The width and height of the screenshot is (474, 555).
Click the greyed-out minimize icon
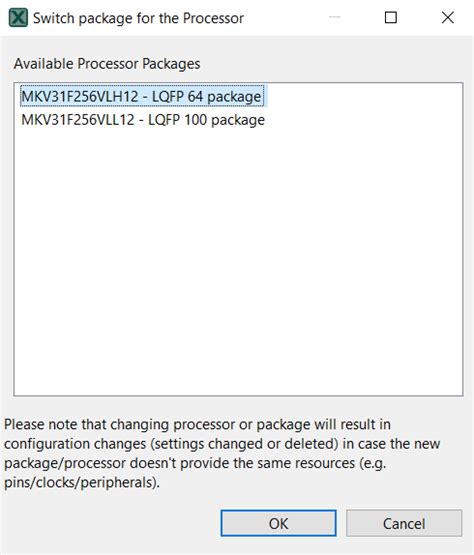(334, 17)
